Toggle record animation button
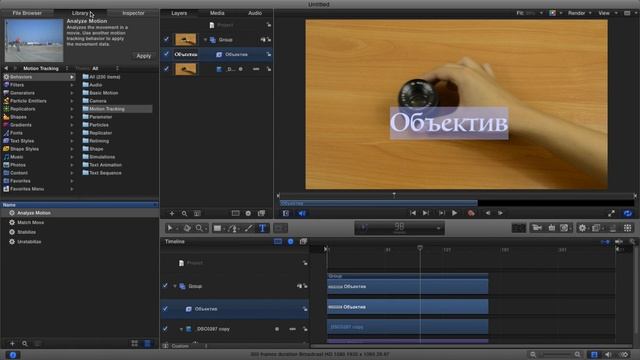The height and width of the screenshot is (360, 640). [471, 213]
